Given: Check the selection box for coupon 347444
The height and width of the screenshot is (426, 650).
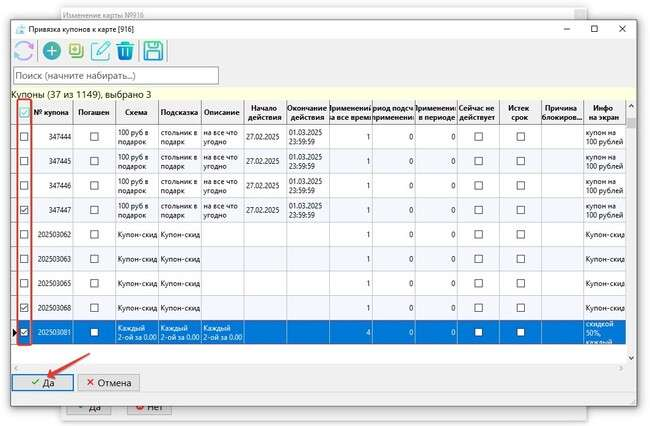Looking at the screenshot, I should (24, 136).
